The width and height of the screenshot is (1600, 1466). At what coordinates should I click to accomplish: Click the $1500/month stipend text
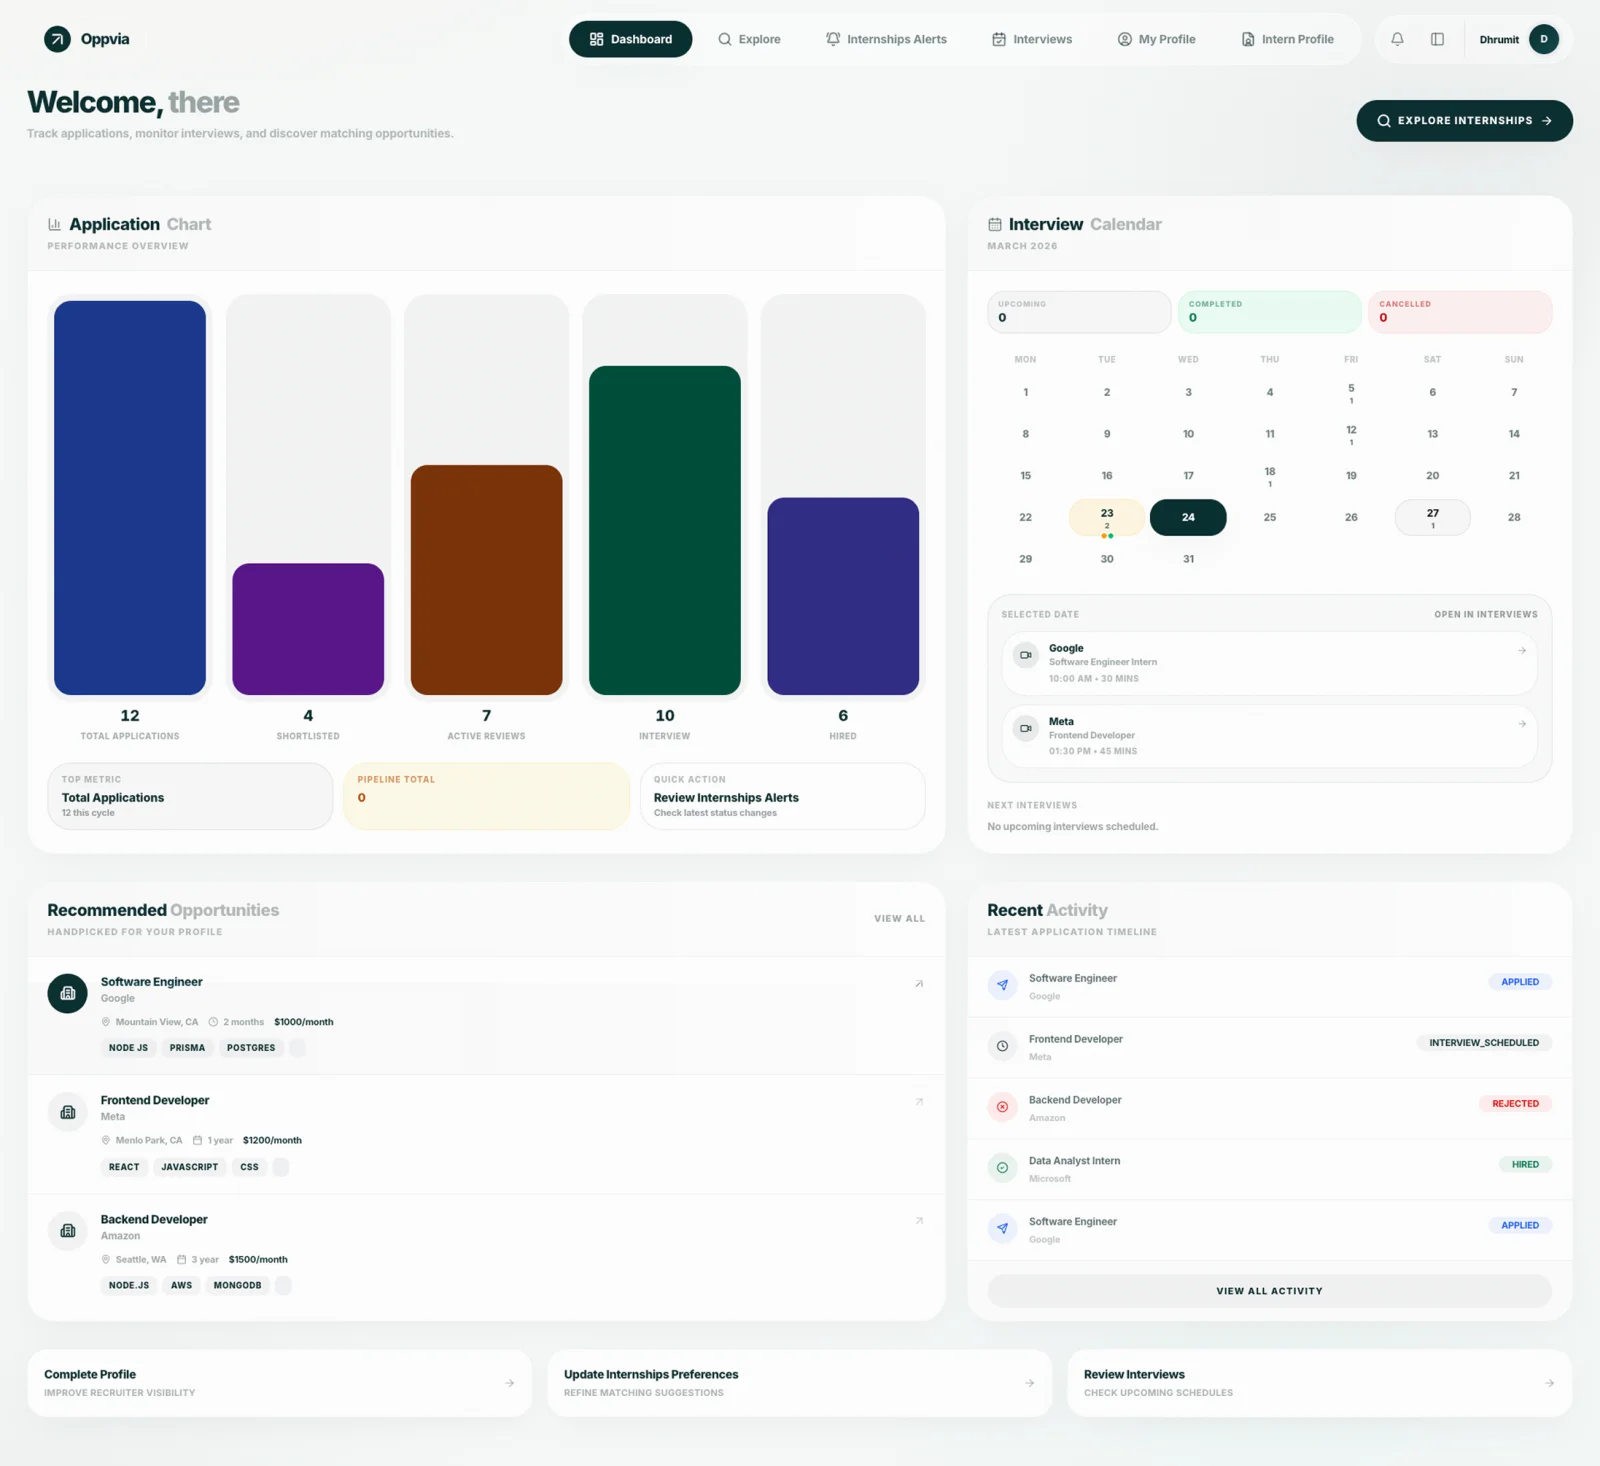click(258, 1260)
